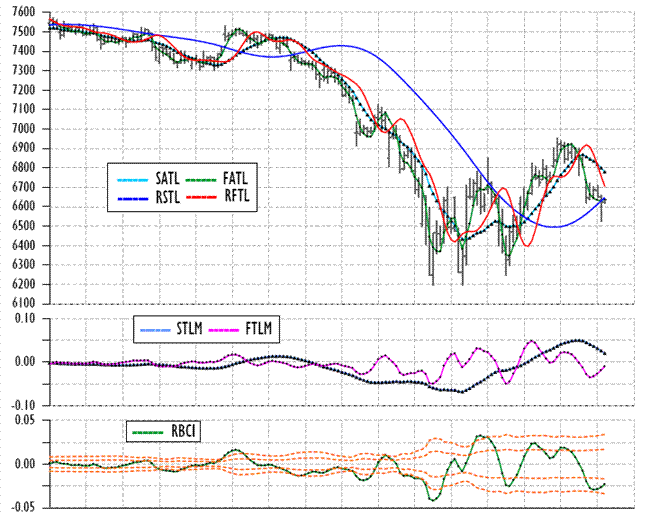Image resolution: width=650 pixels, height=515 pixels.
Task: Click the STLM legend label
Action: tap(189, 328)
